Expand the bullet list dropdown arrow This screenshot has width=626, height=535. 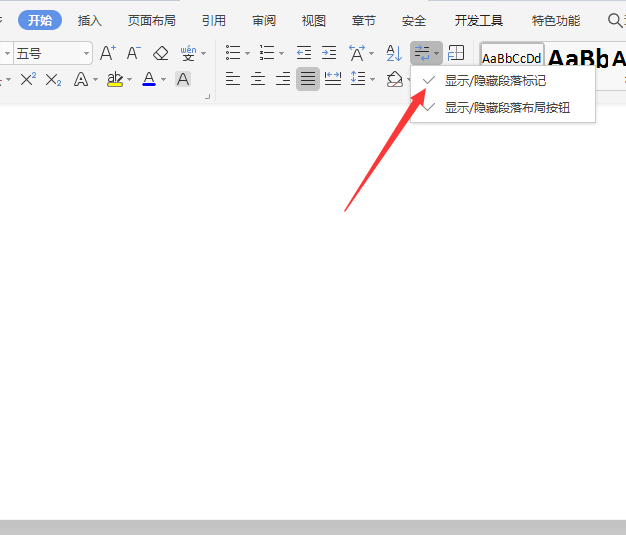pyautogui.click(x=247, y=54)
